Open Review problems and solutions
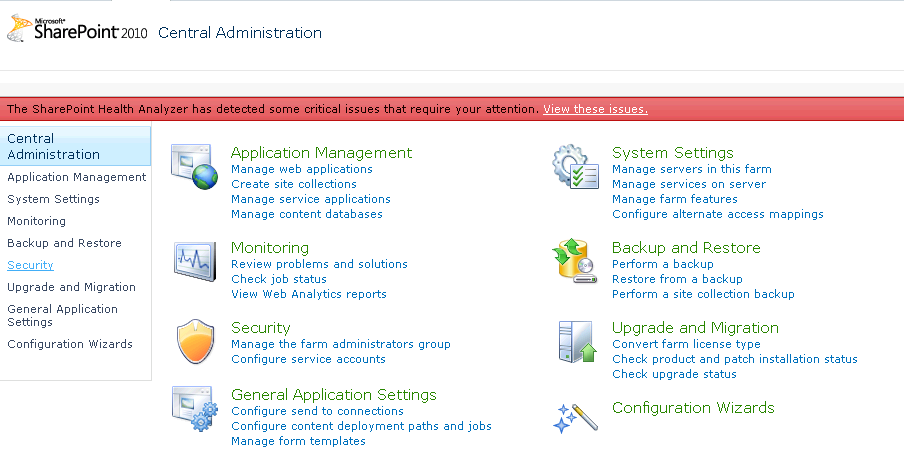 click(x=319, y=264)
